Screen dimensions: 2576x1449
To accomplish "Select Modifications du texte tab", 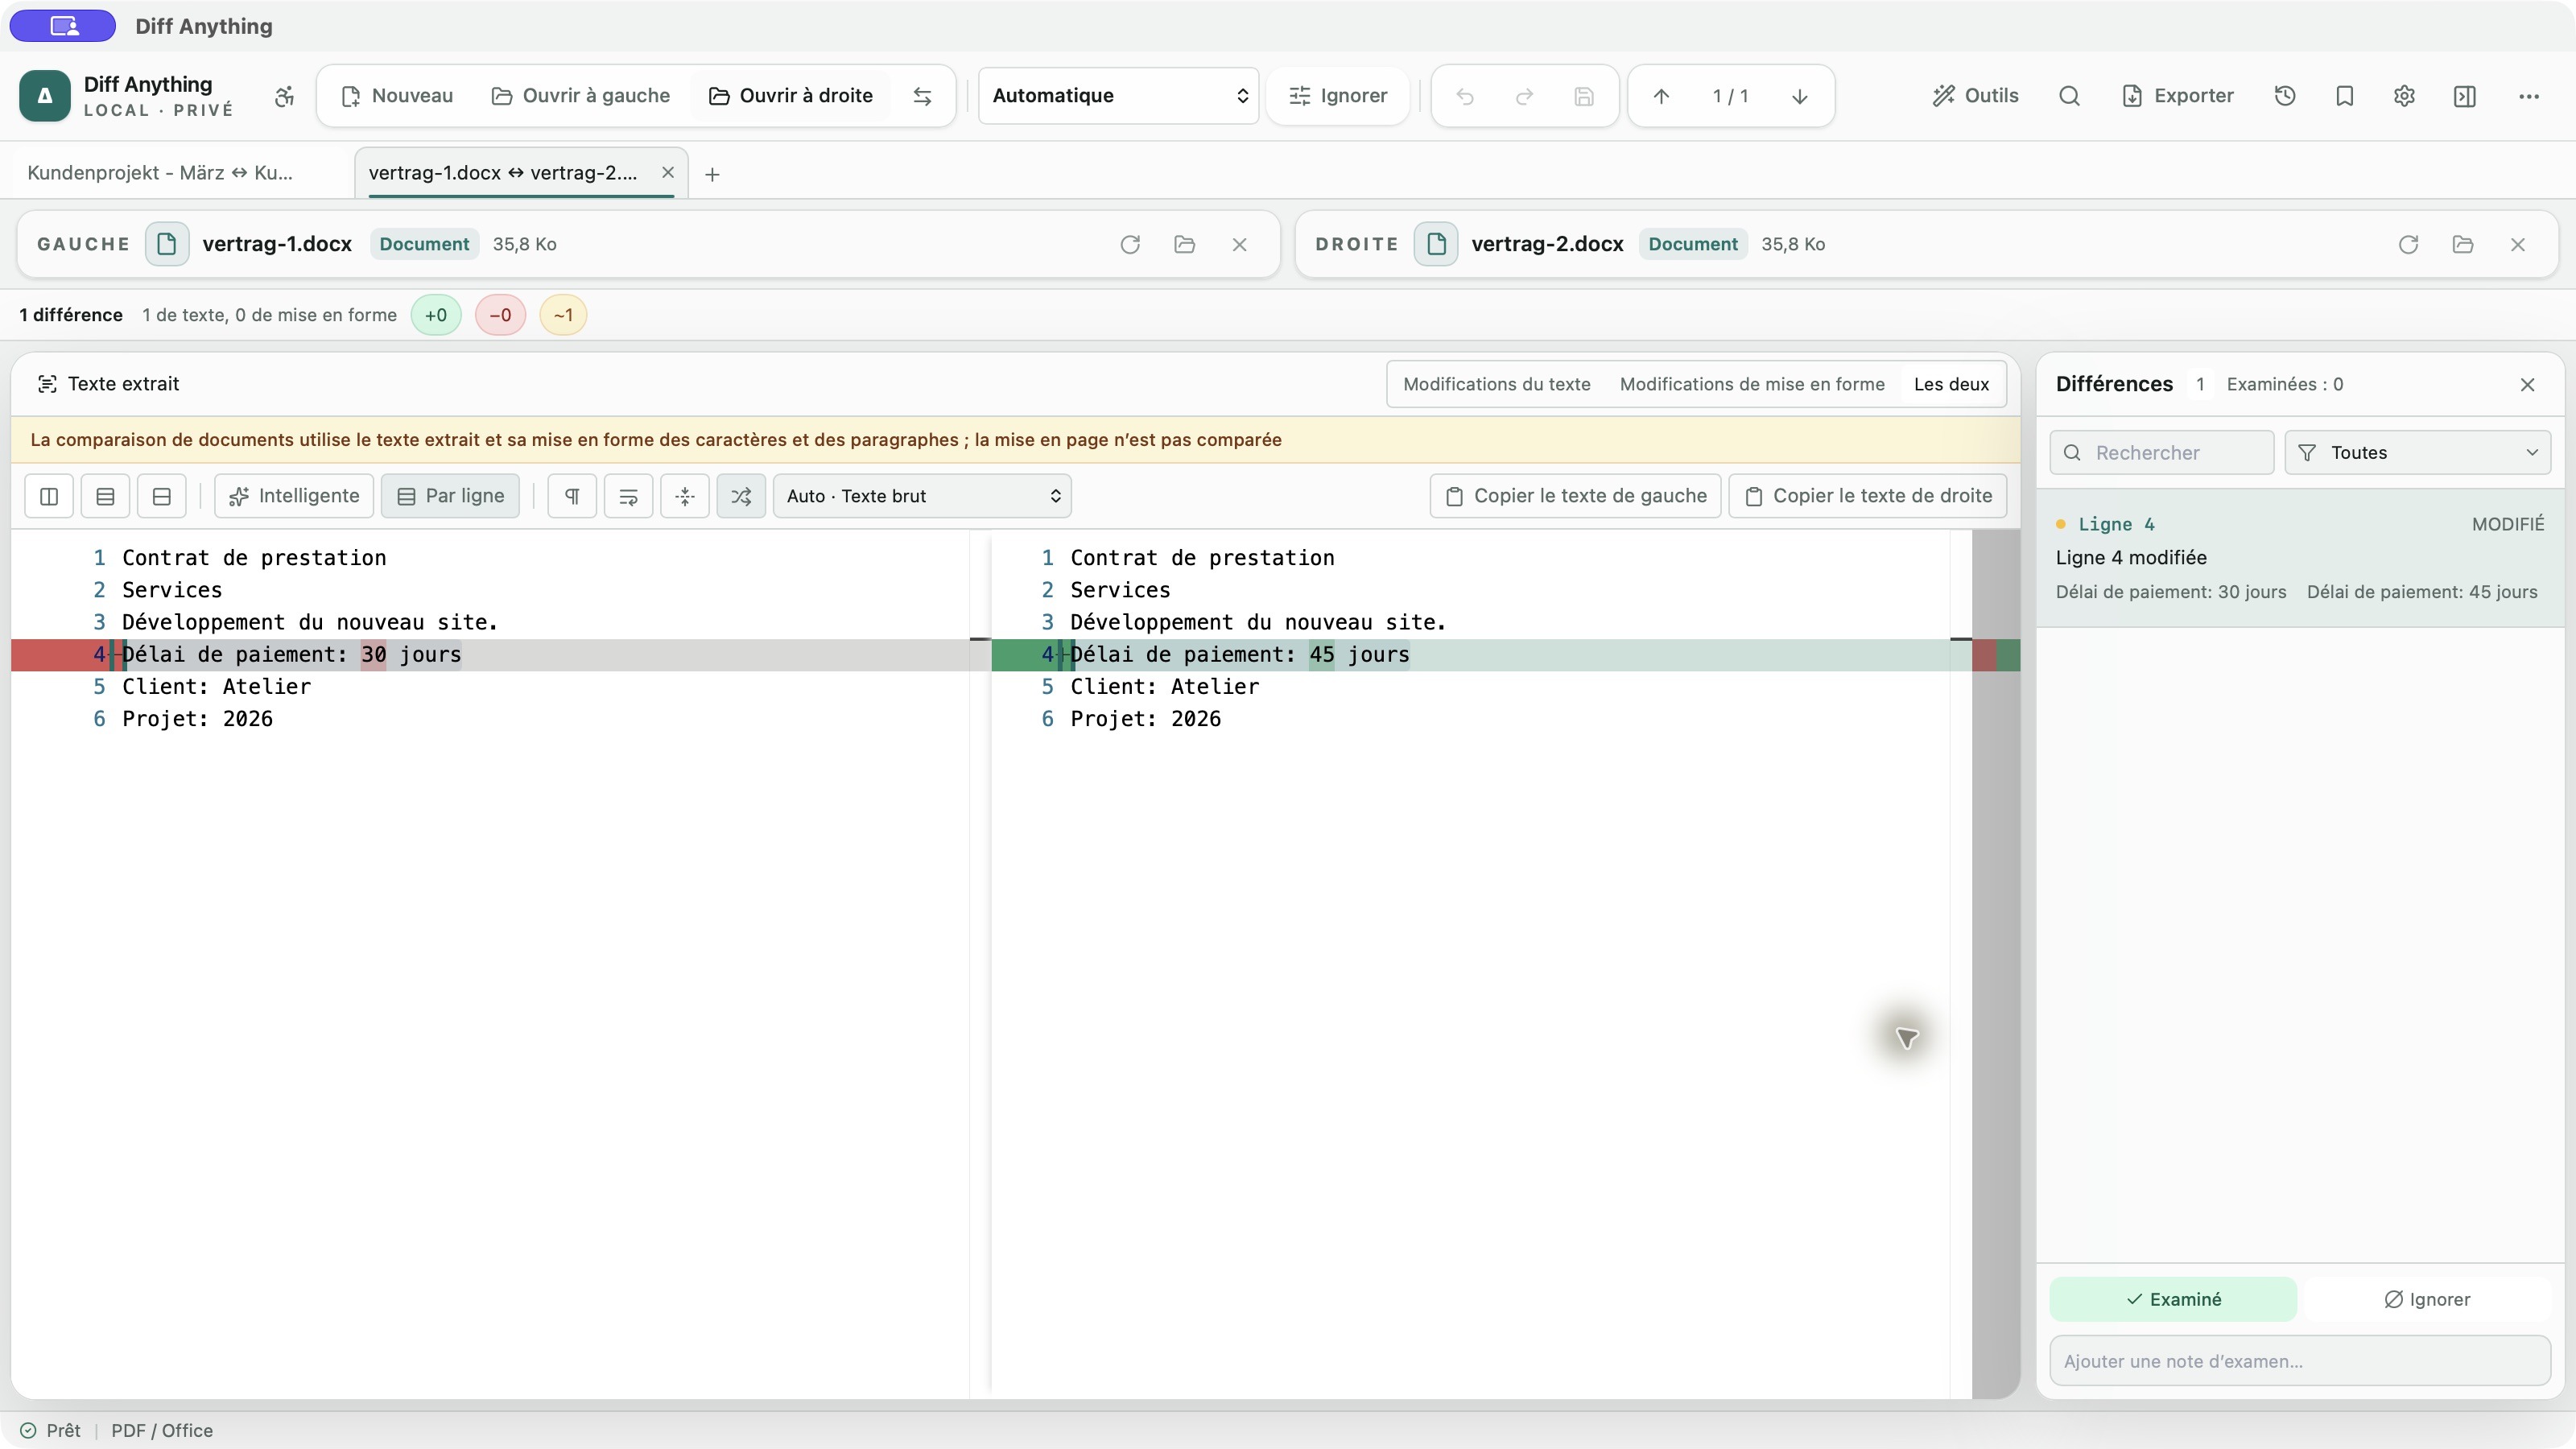I will pos(1496,384).
